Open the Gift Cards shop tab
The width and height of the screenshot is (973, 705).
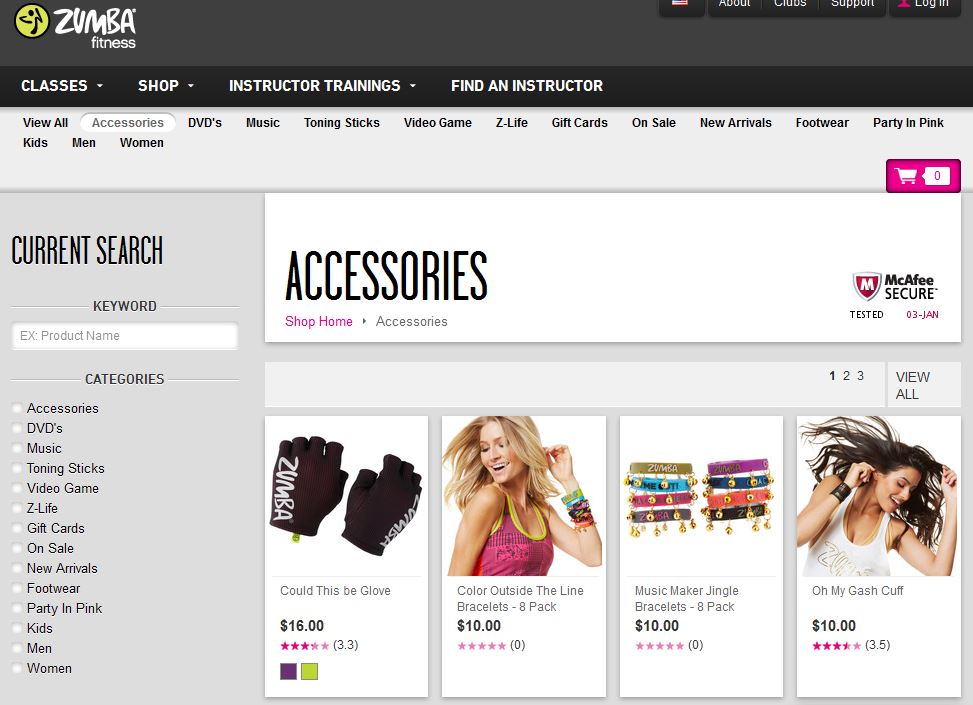pyautogui.click(x=580, y=123)
